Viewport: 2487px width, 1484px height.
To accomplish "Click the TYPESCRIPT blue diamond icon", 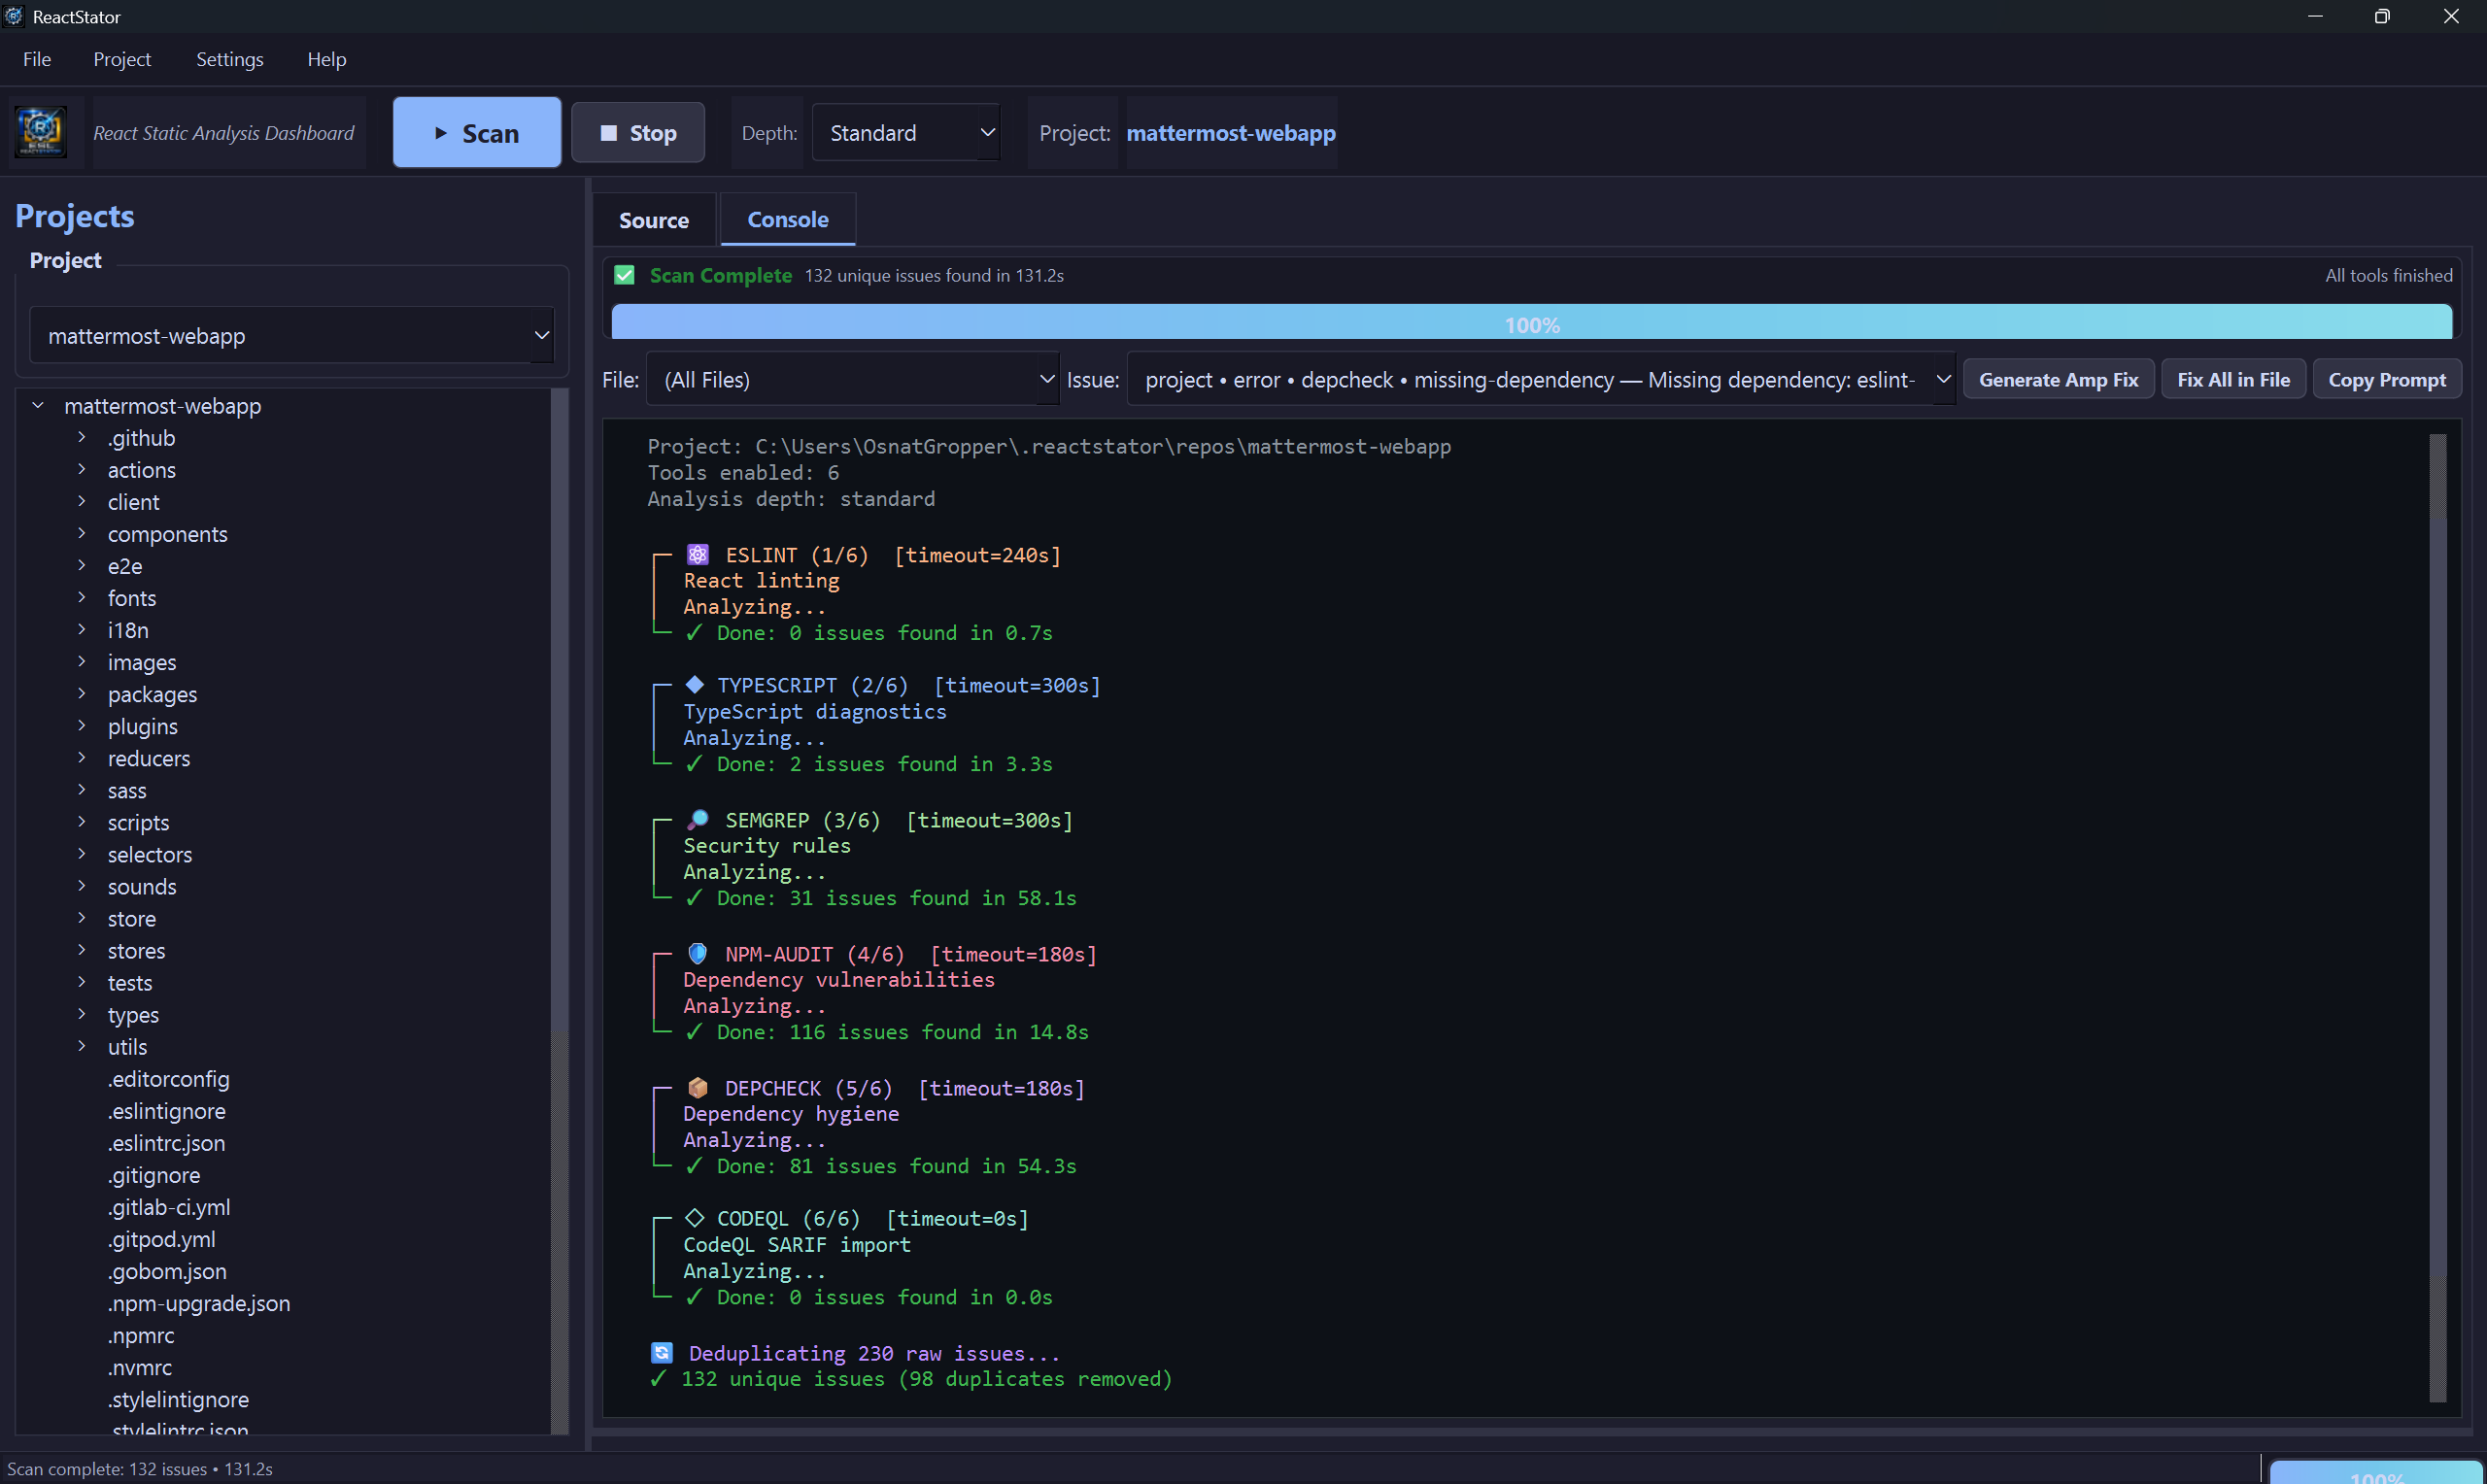I will (x=694, y=684).
